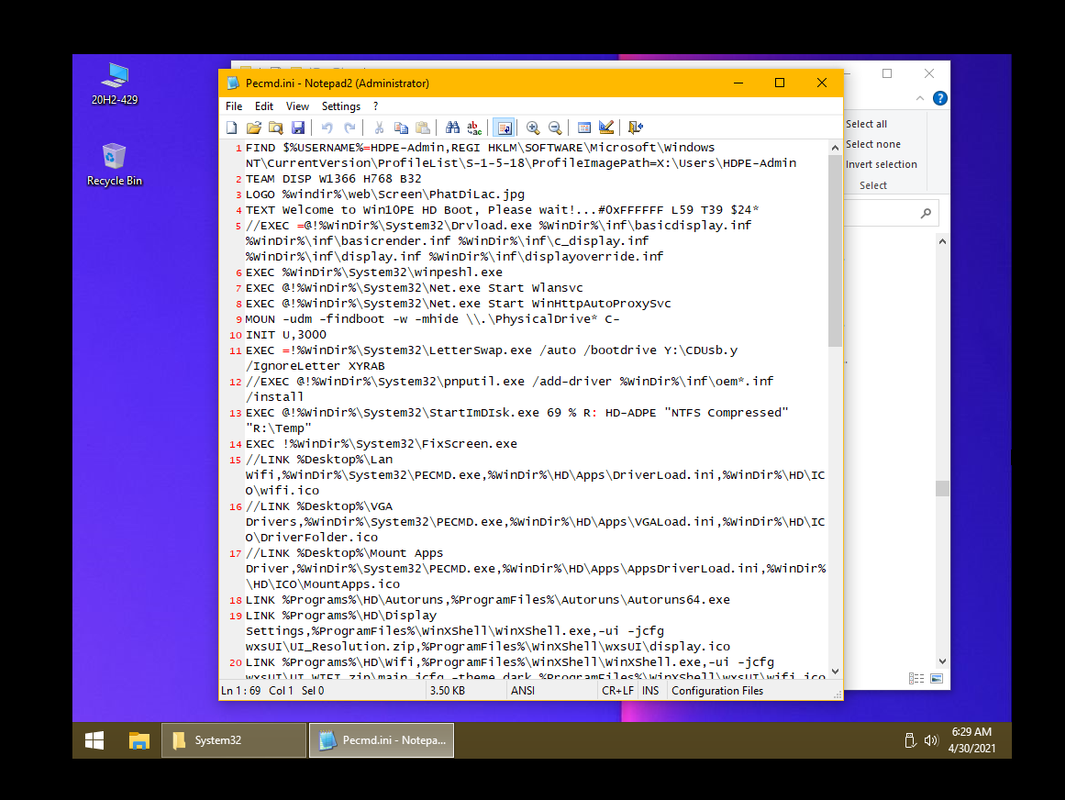The width and height of the screenshot is (1065, 800).
Task: Click the blue Help icon in Explorer
Action: coord(940,98)
